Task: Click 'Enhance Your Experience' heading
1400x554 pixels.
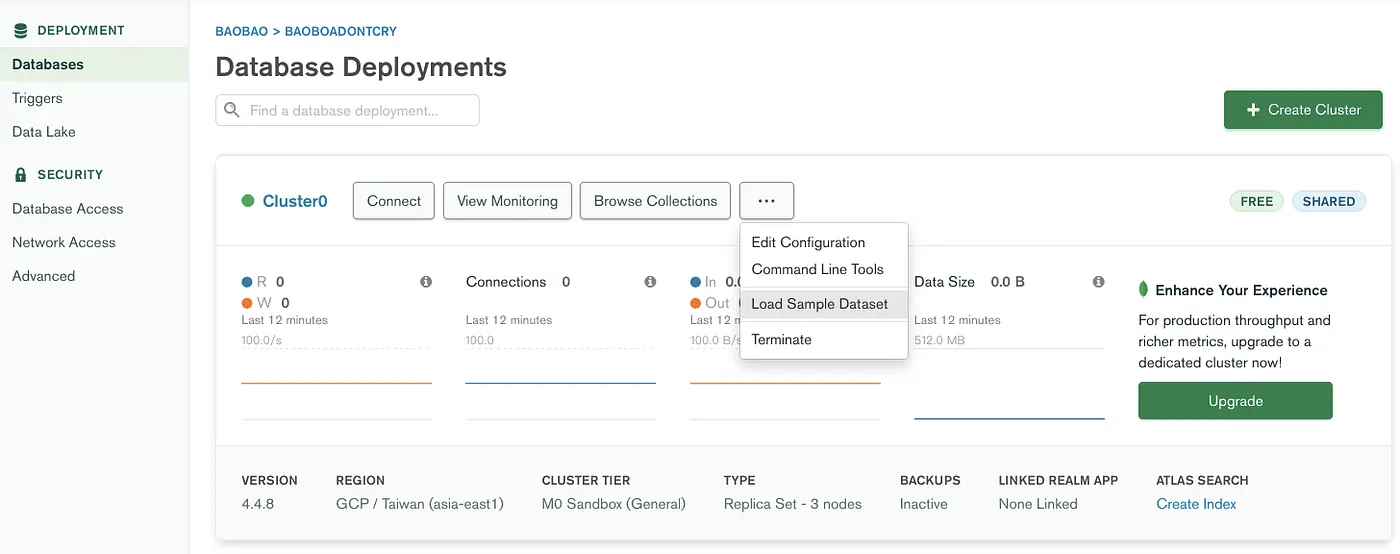Action: coord(1241,290)
